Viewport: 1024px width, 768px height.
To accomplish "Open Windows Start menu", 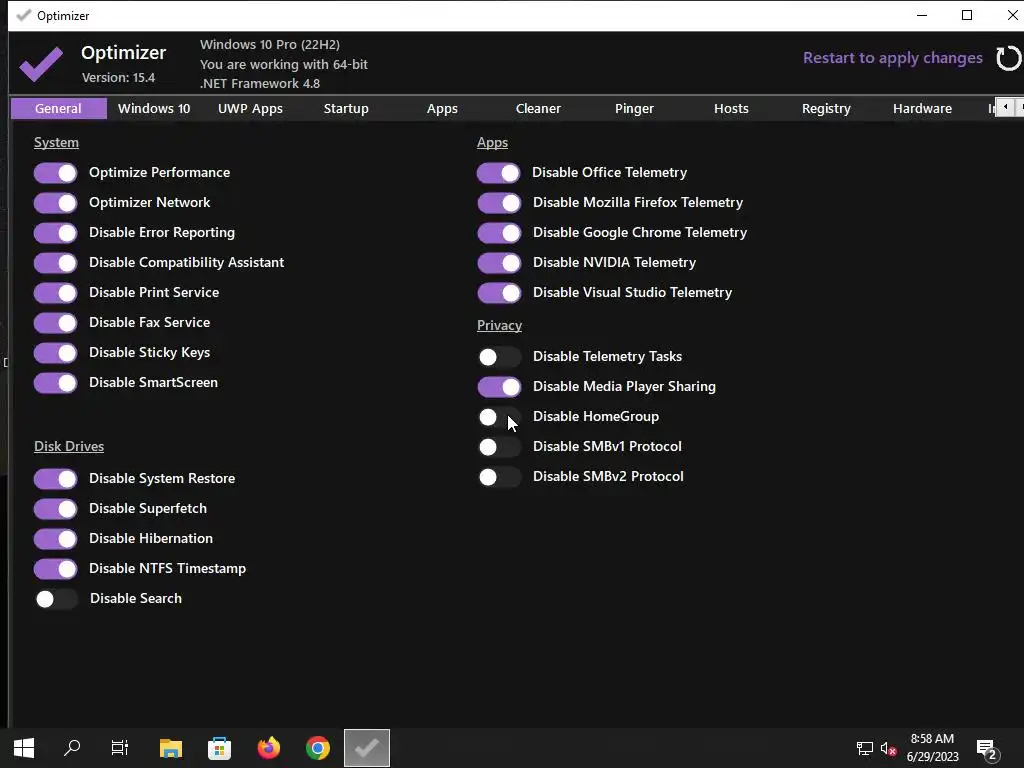I will (24, 748).
